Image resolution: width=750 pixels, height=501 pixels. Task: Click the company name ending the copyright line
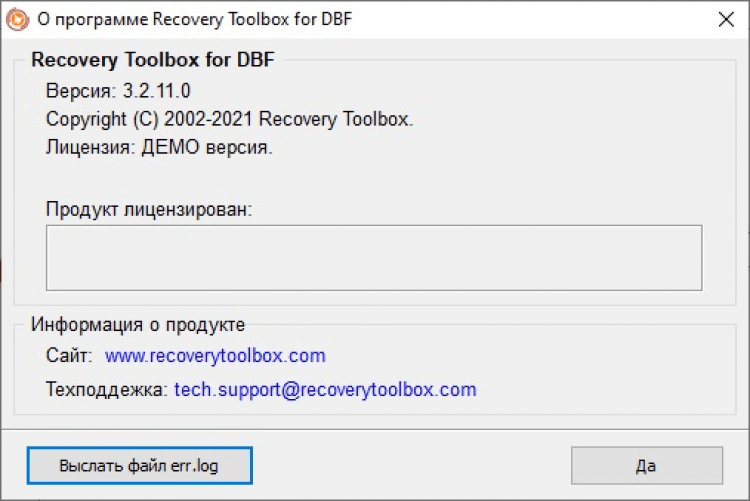(x=336, y=119)
